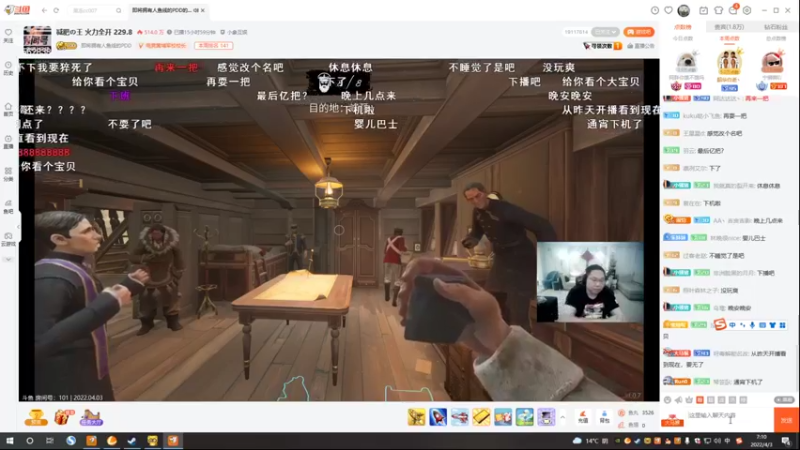Send the first gold plane gift
Viewport: 800px width, 450px height.
click(x=416, y=417)
